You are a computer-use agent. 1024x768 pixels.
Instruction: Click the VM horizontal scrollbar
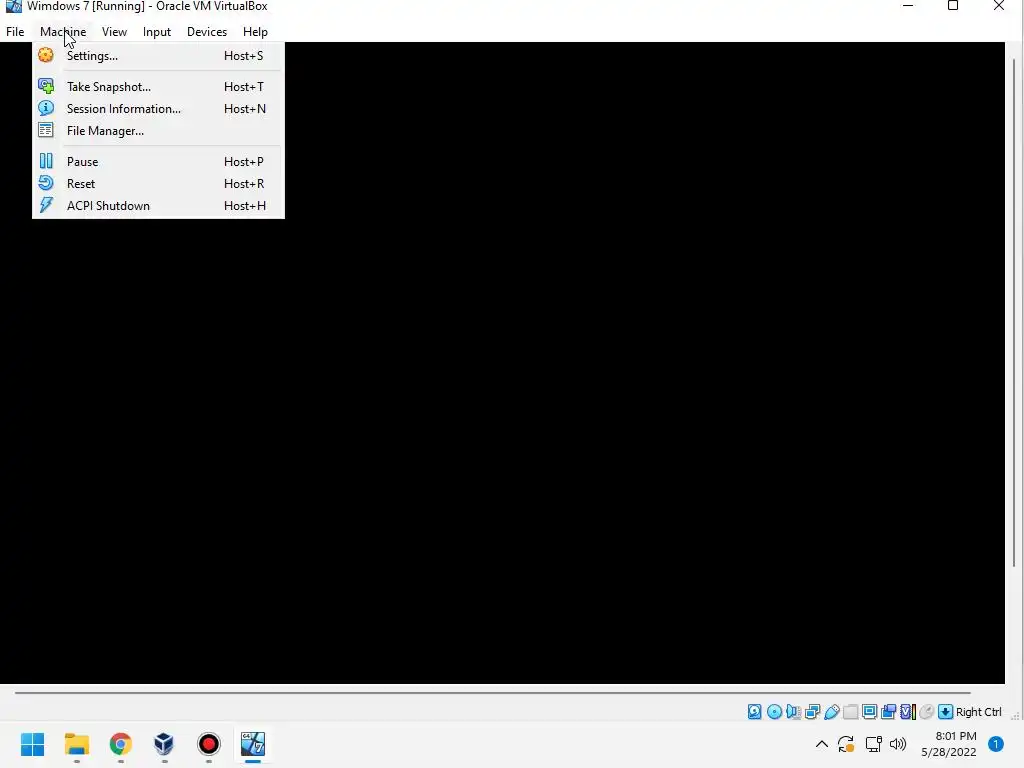[x=492, y=692]
